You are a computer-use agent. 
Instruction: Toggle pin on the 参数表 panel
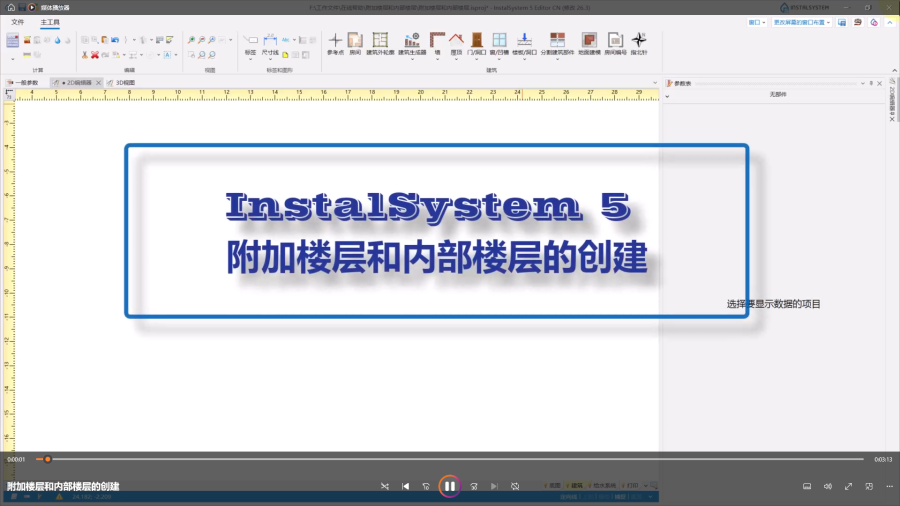click(x=870, y=83)
